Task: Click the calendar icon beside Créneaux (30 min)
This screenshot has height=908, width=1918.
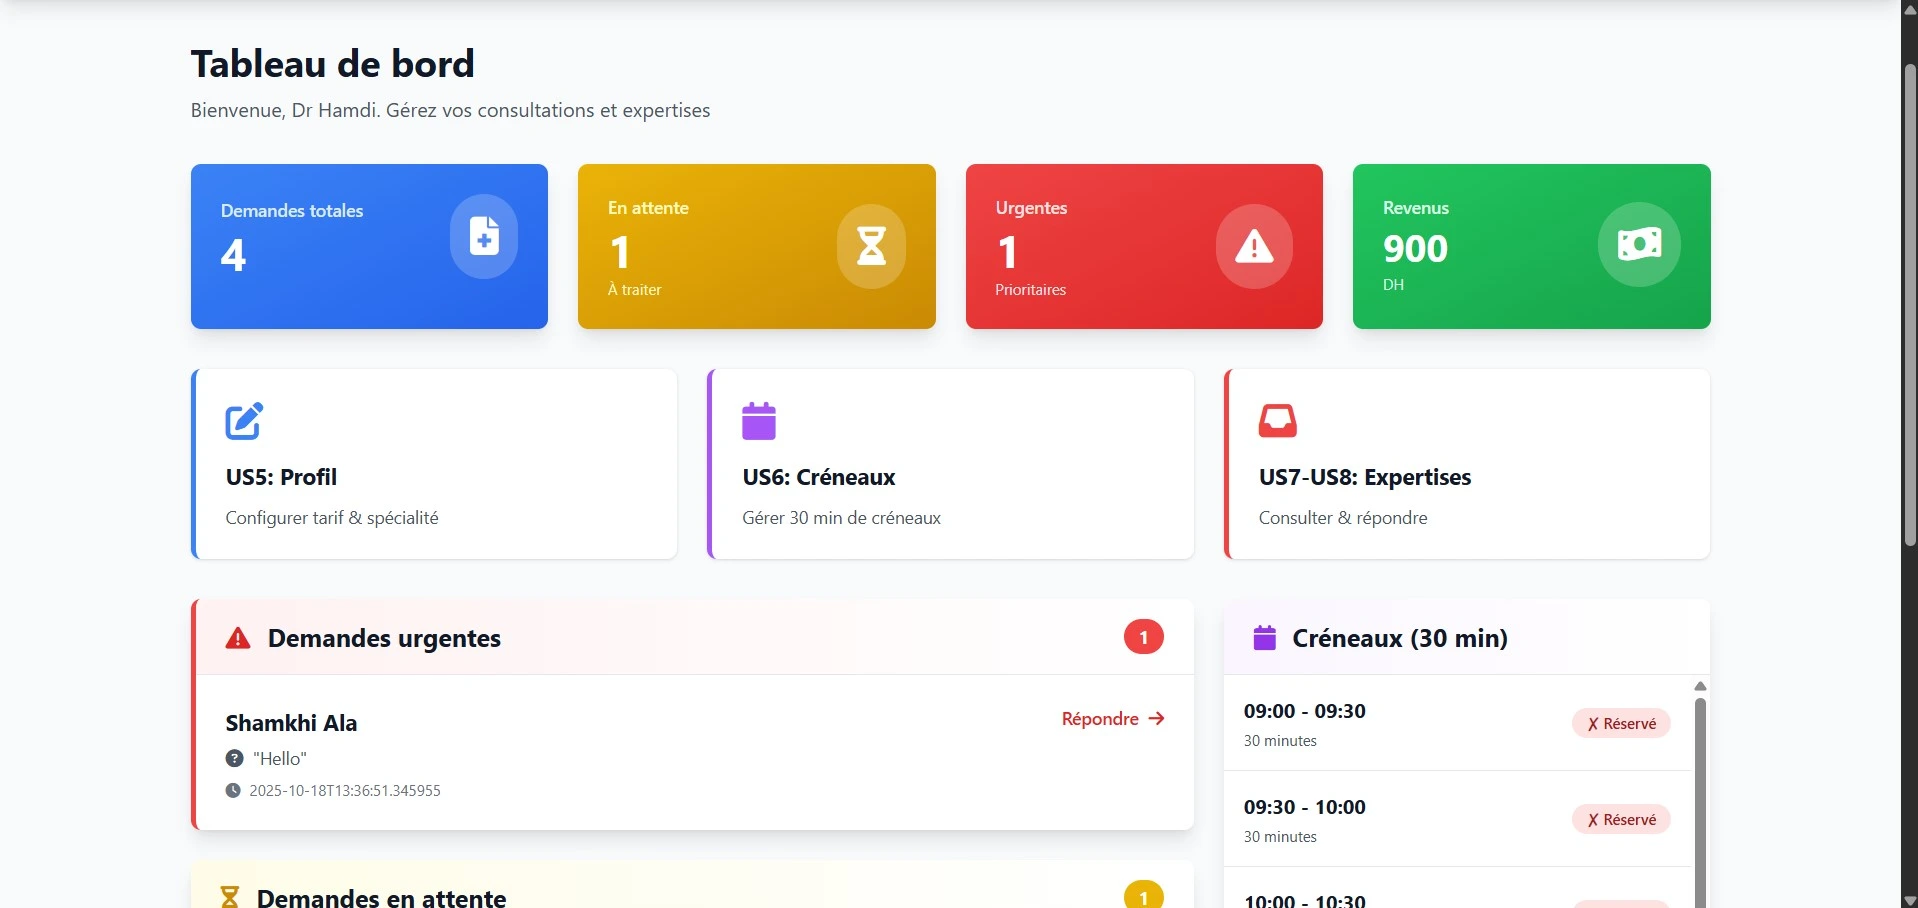Action: pyautogui.click(x=1265, y=638)
